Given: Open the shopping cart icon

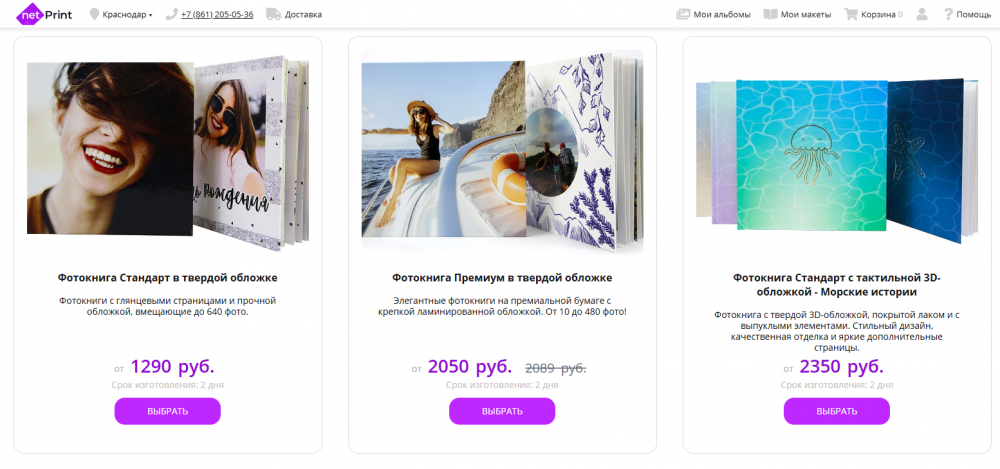Looking at the screenshot, I should click(x=851, y=15).
